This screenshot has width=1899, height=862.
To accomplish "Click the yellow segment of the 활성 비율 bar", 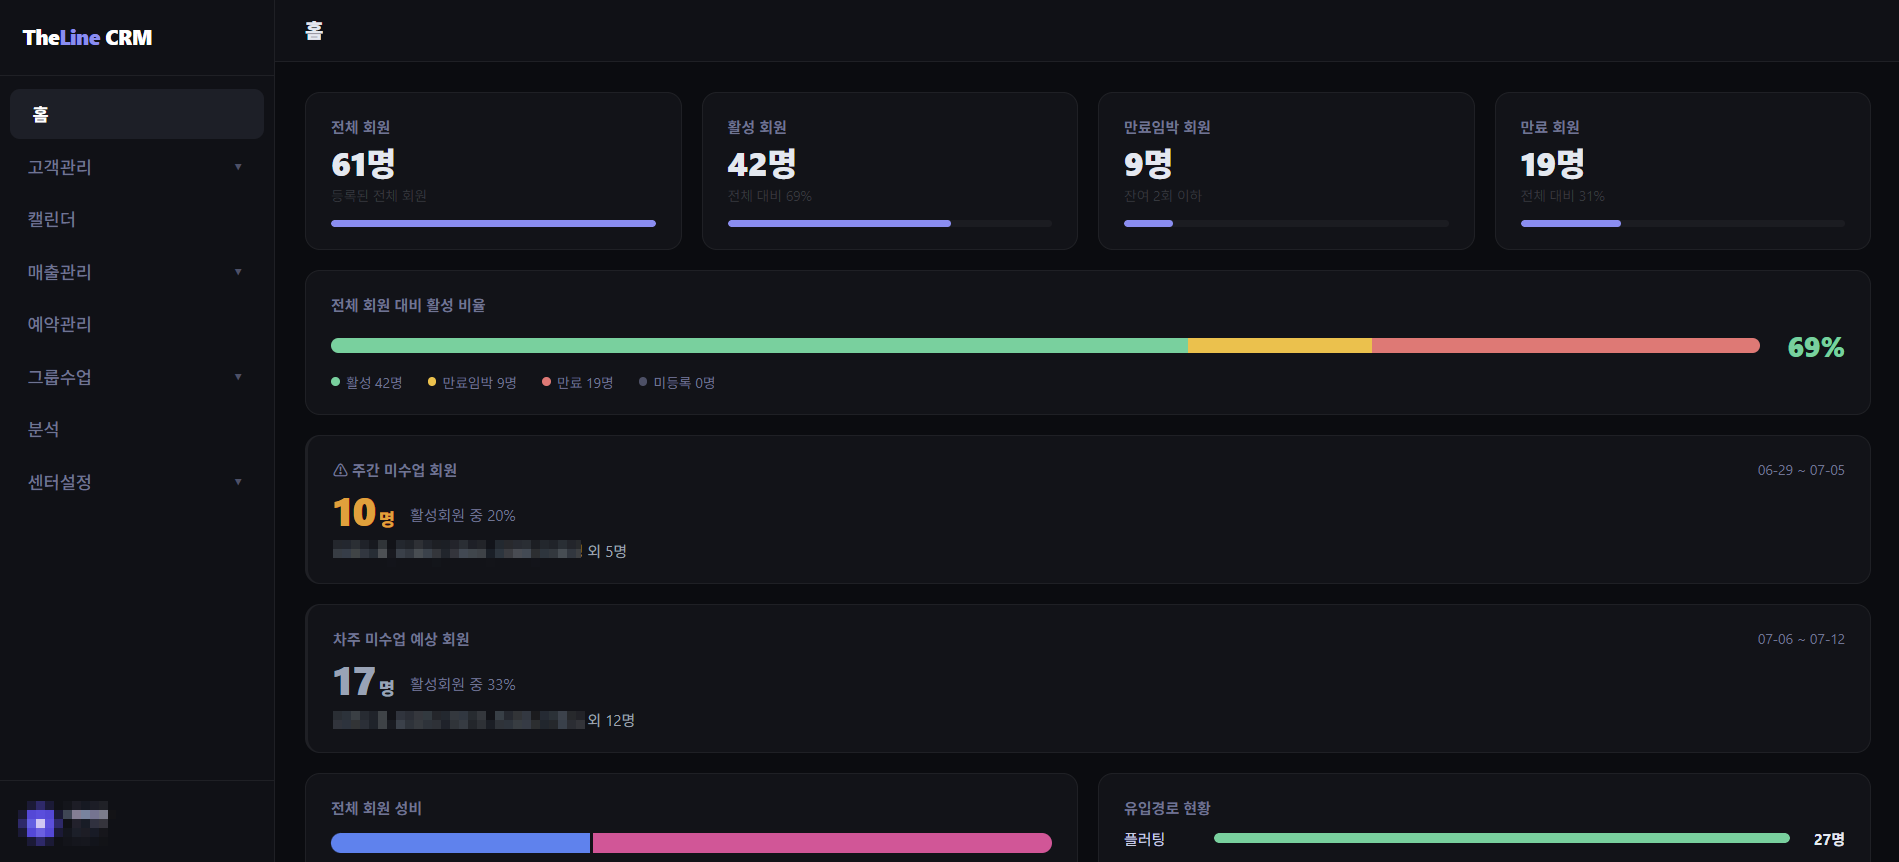I will tap(1280, 346).
